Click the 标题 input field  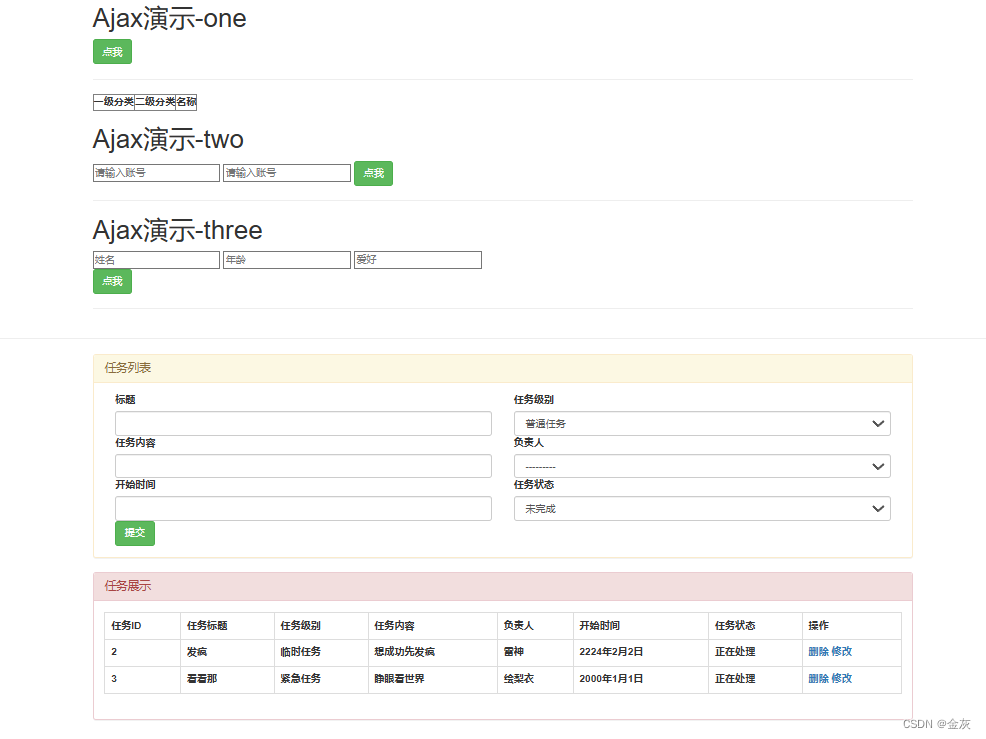[x=303, y=423]
